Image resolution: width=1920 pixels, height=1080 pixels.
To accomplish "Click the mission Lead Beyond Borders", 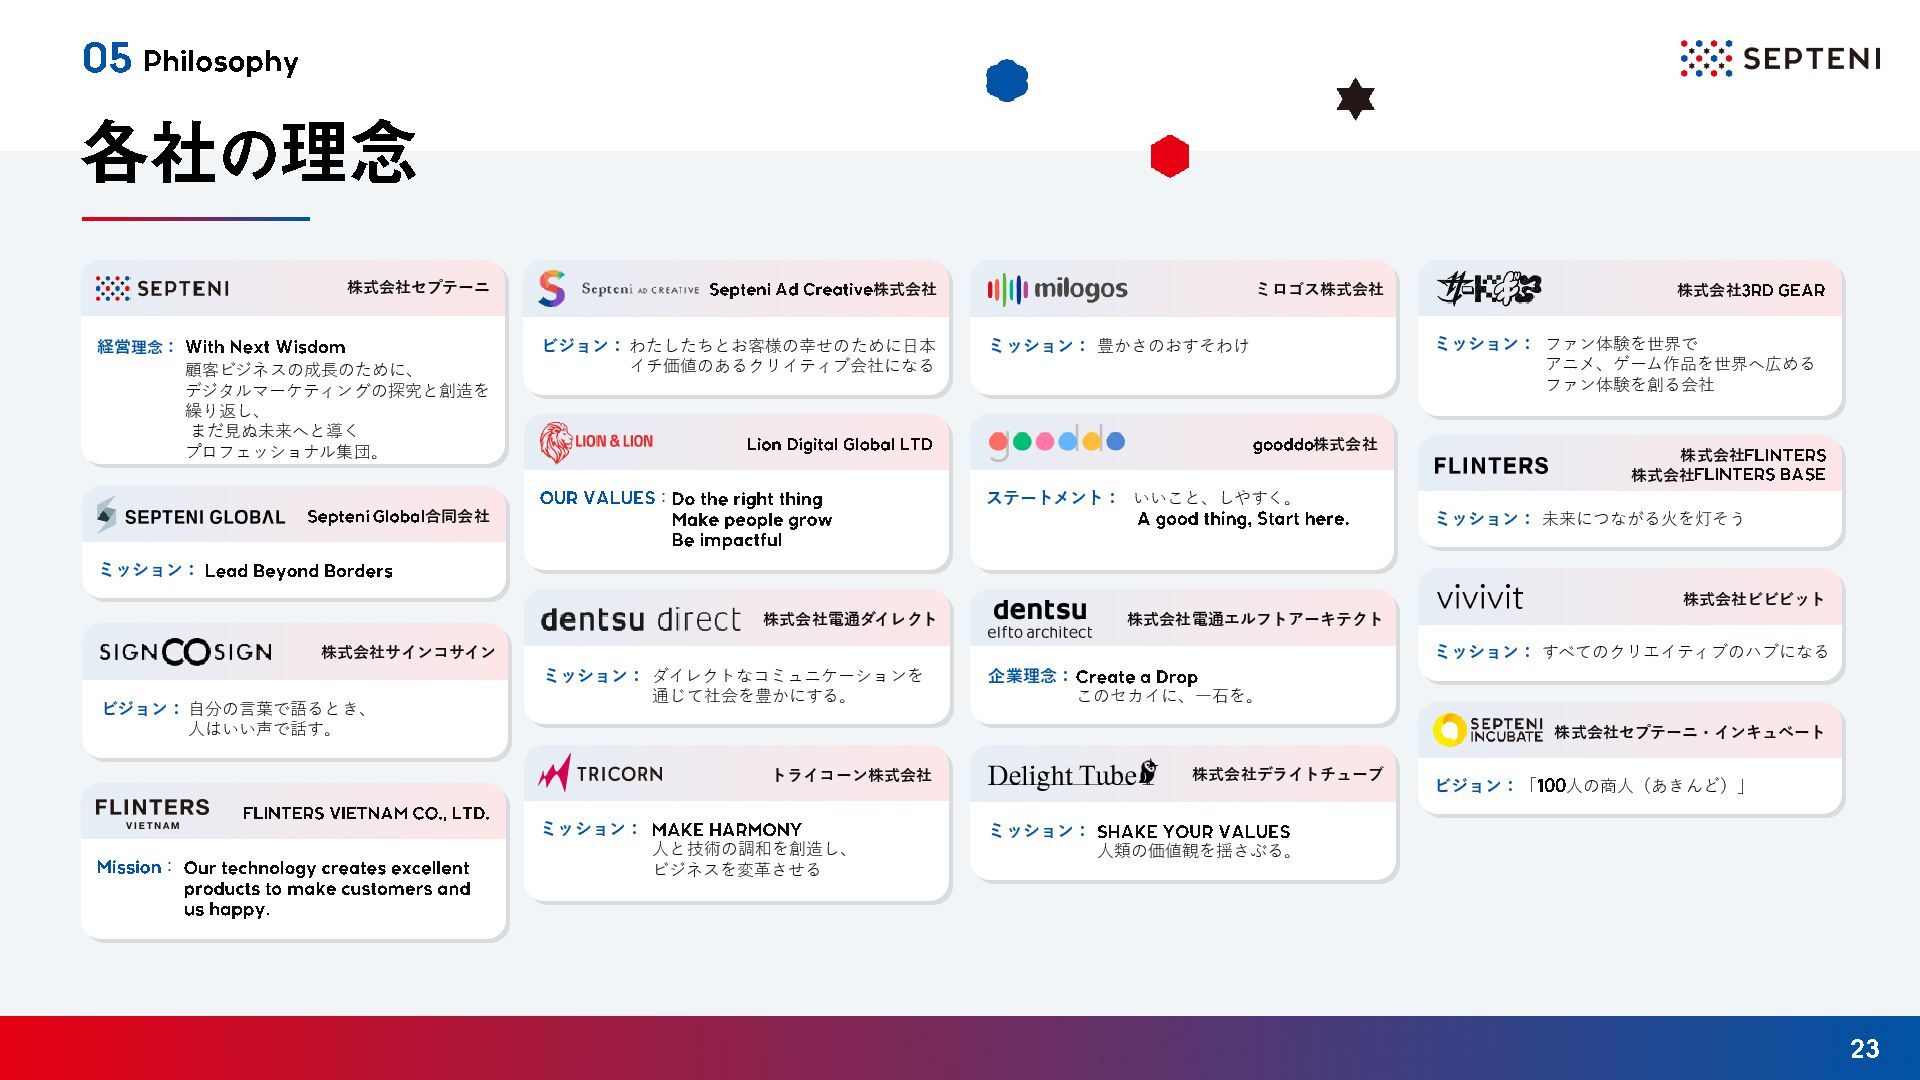I will pos(298,571).
